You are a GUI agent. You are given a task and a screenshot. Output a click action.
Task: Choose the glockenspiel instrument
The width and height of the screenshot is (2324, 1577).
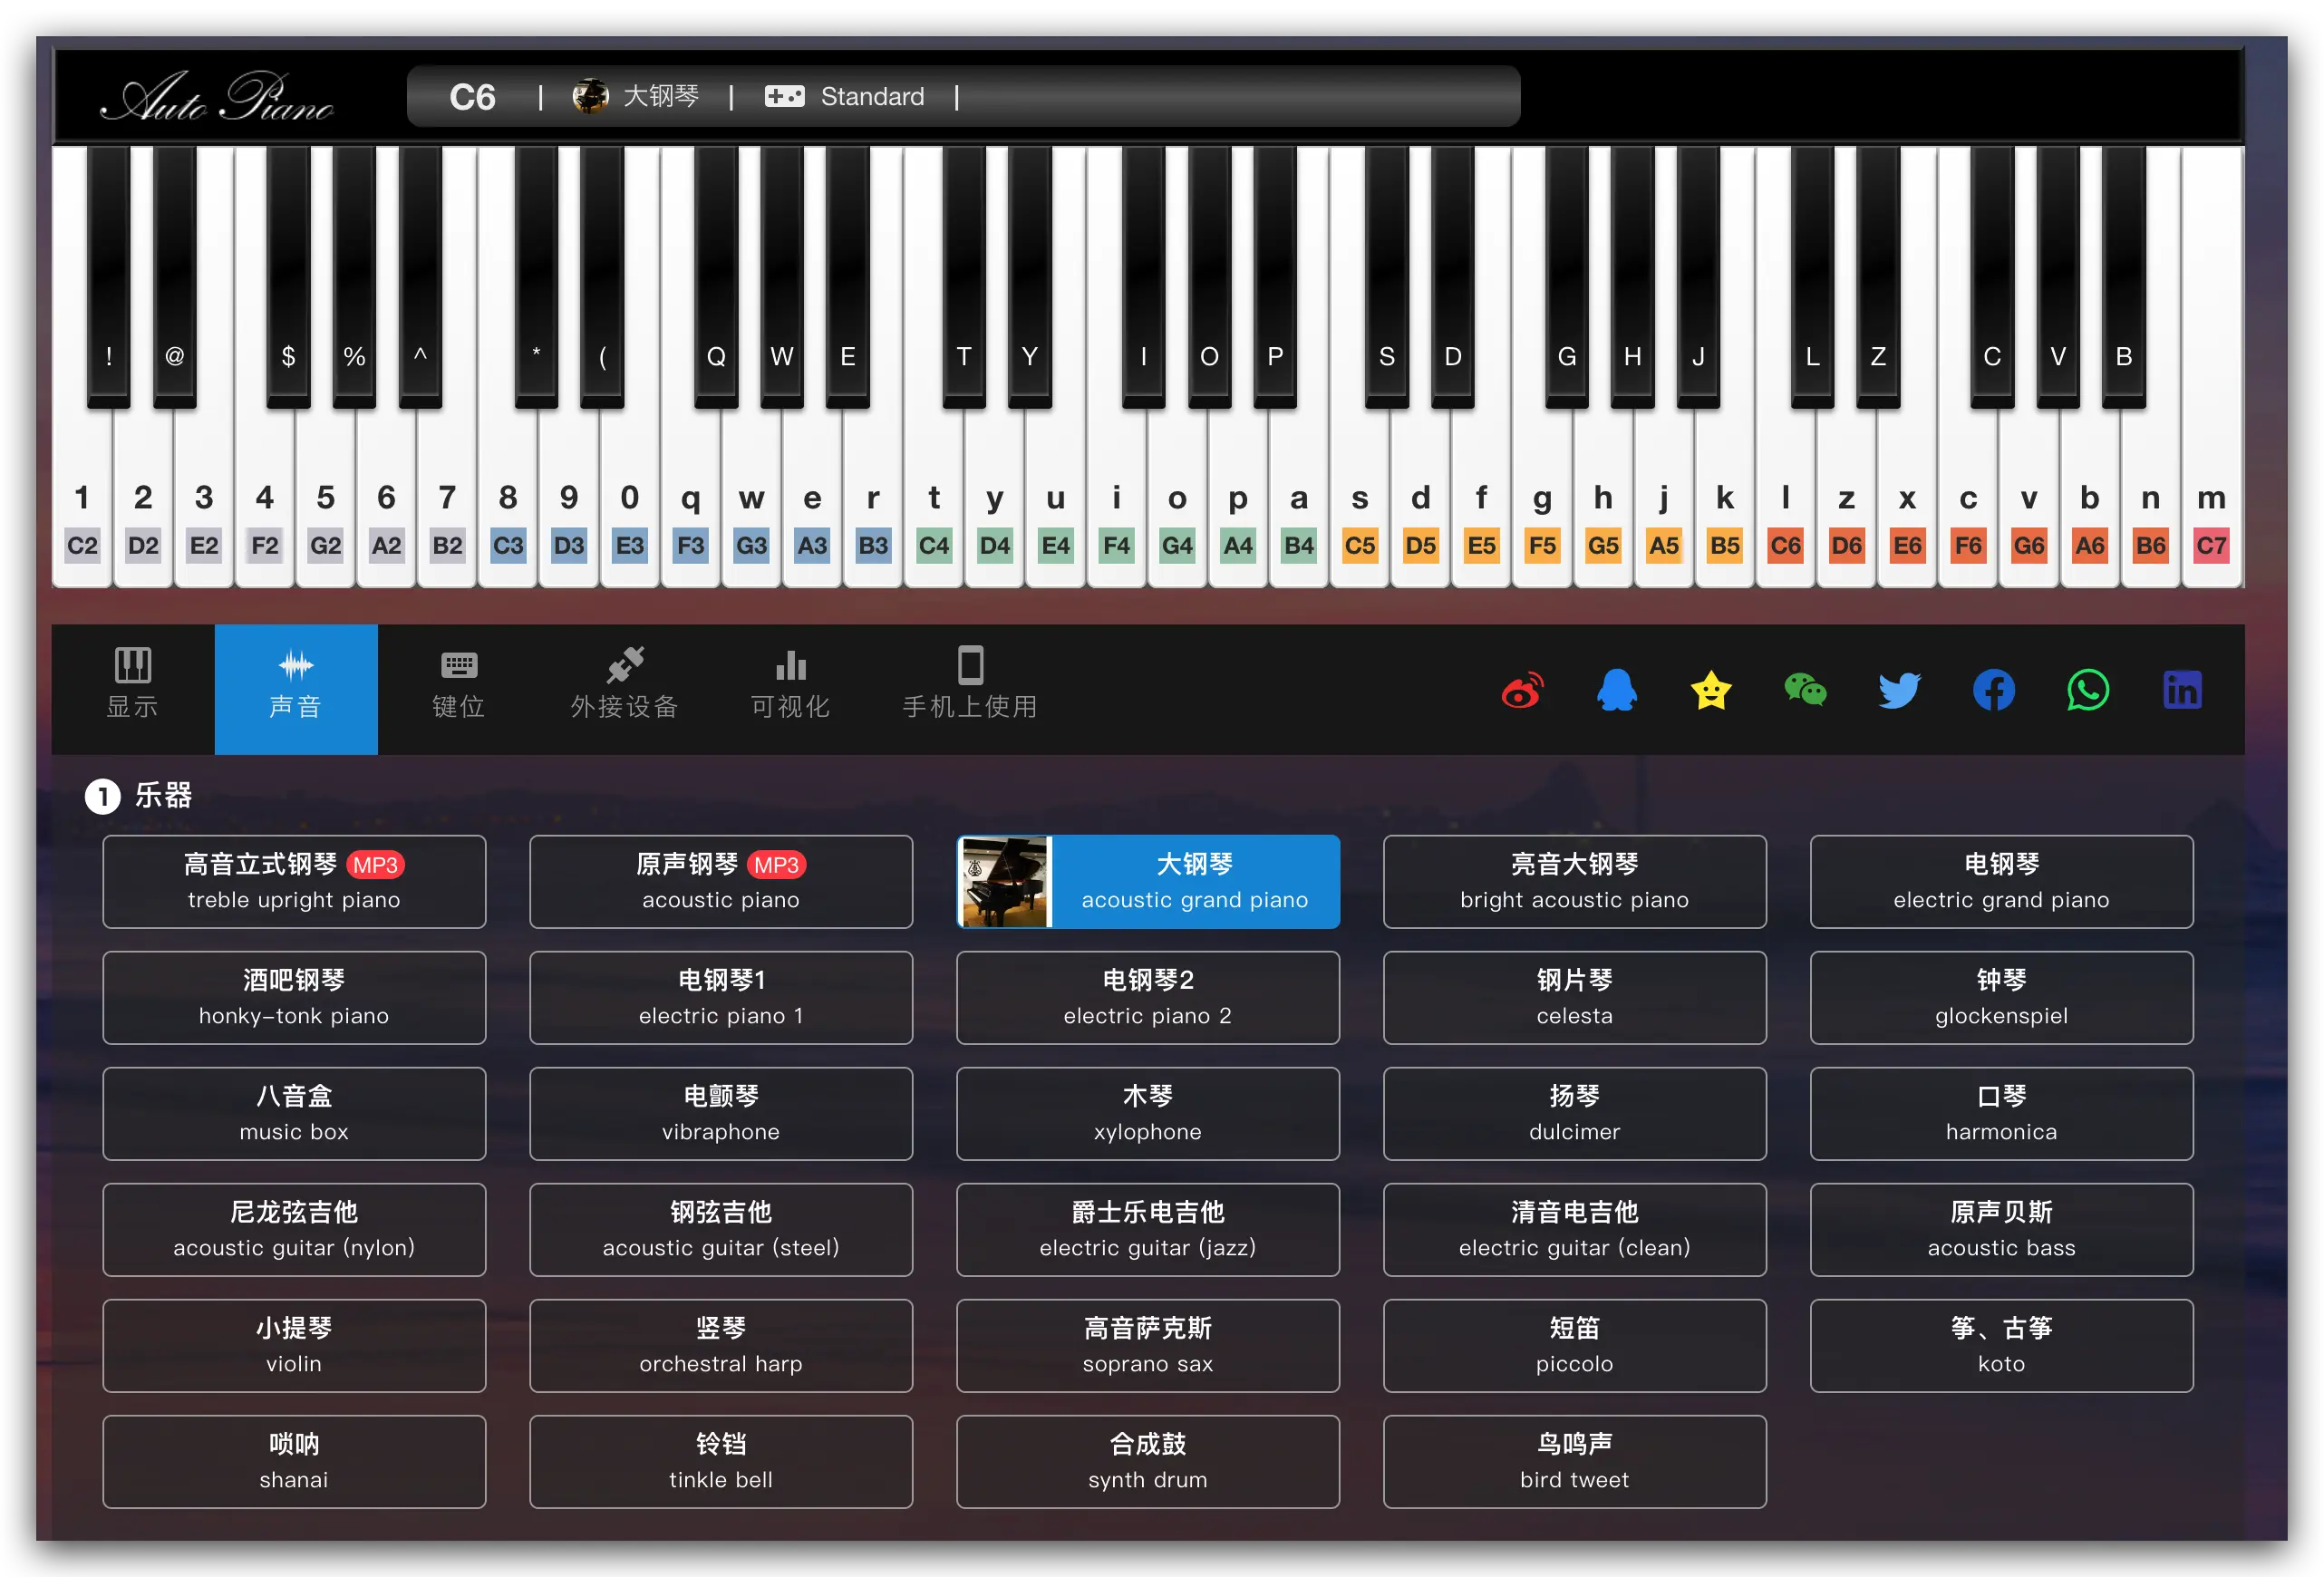[2002, 997]
